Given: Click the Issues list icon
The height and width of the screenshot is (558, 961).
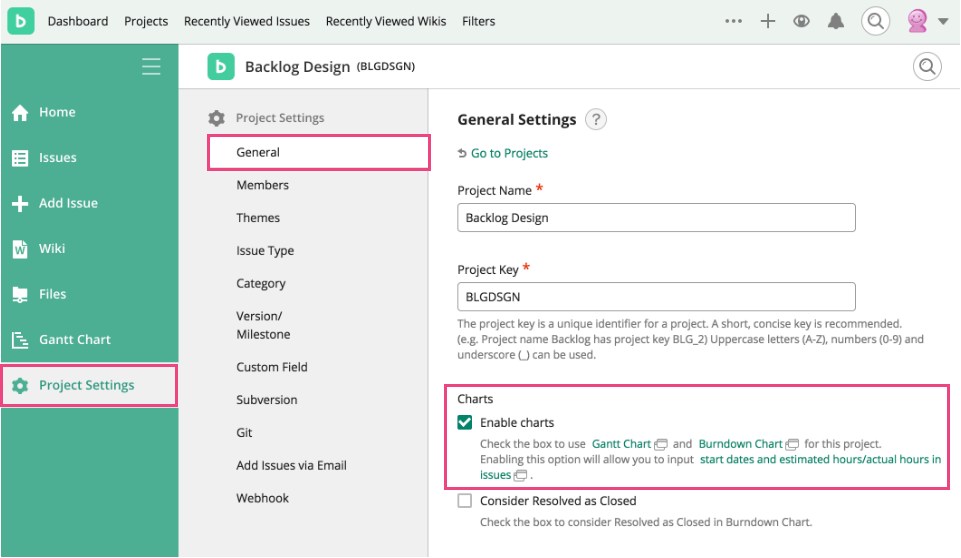Looking at the screenshot, I should tap(20, 158).
